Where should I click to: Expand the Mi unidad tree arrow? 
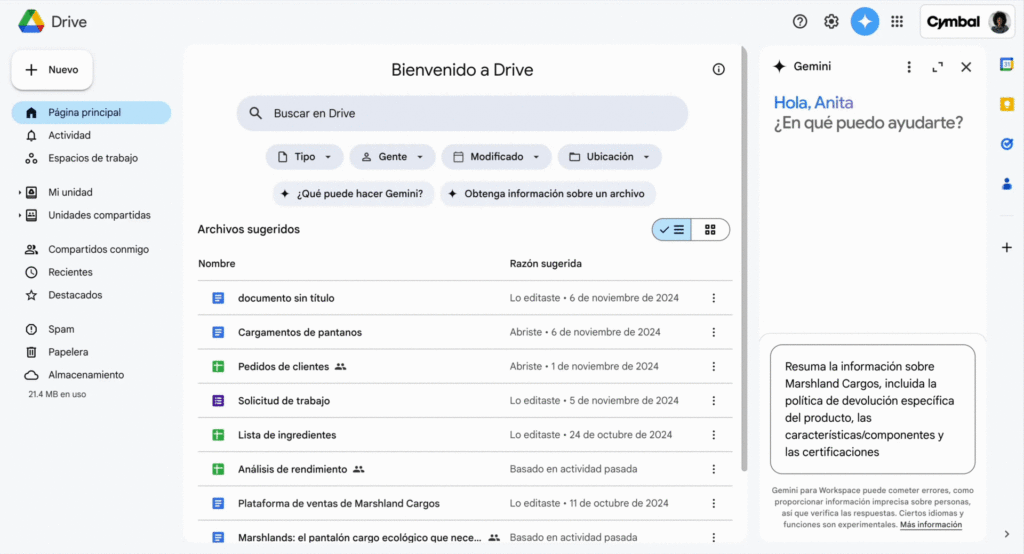pos(20,193)
